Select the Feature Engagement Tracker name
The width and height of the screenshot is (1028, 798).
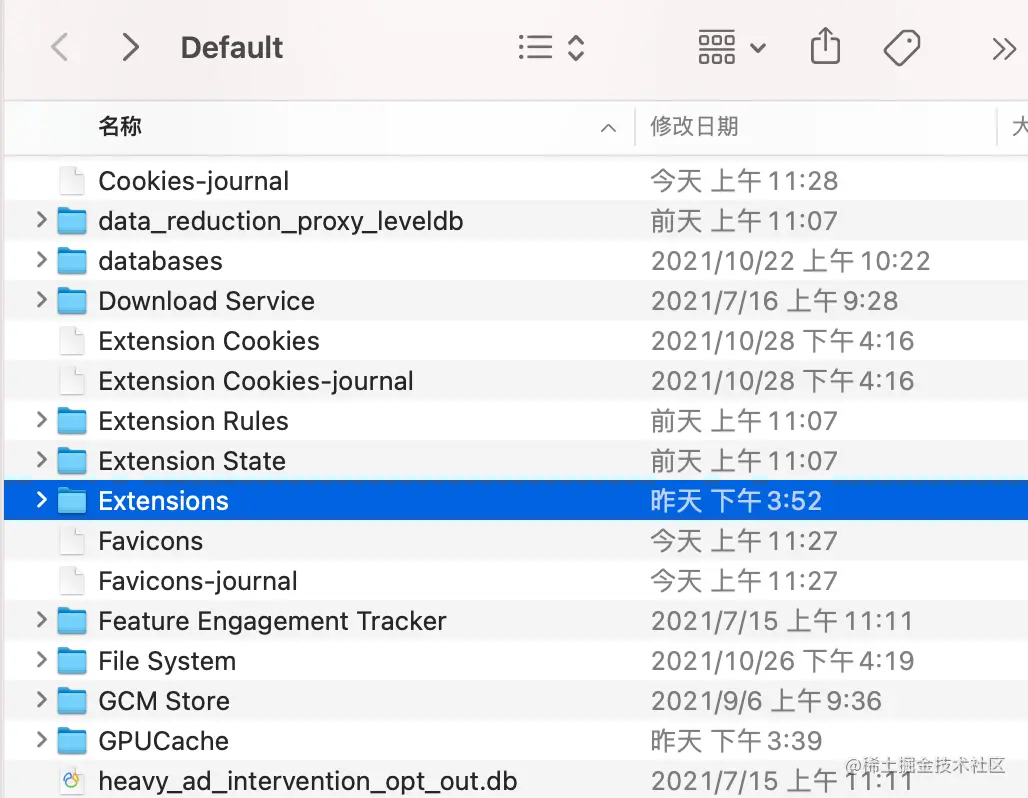[272, 621]
